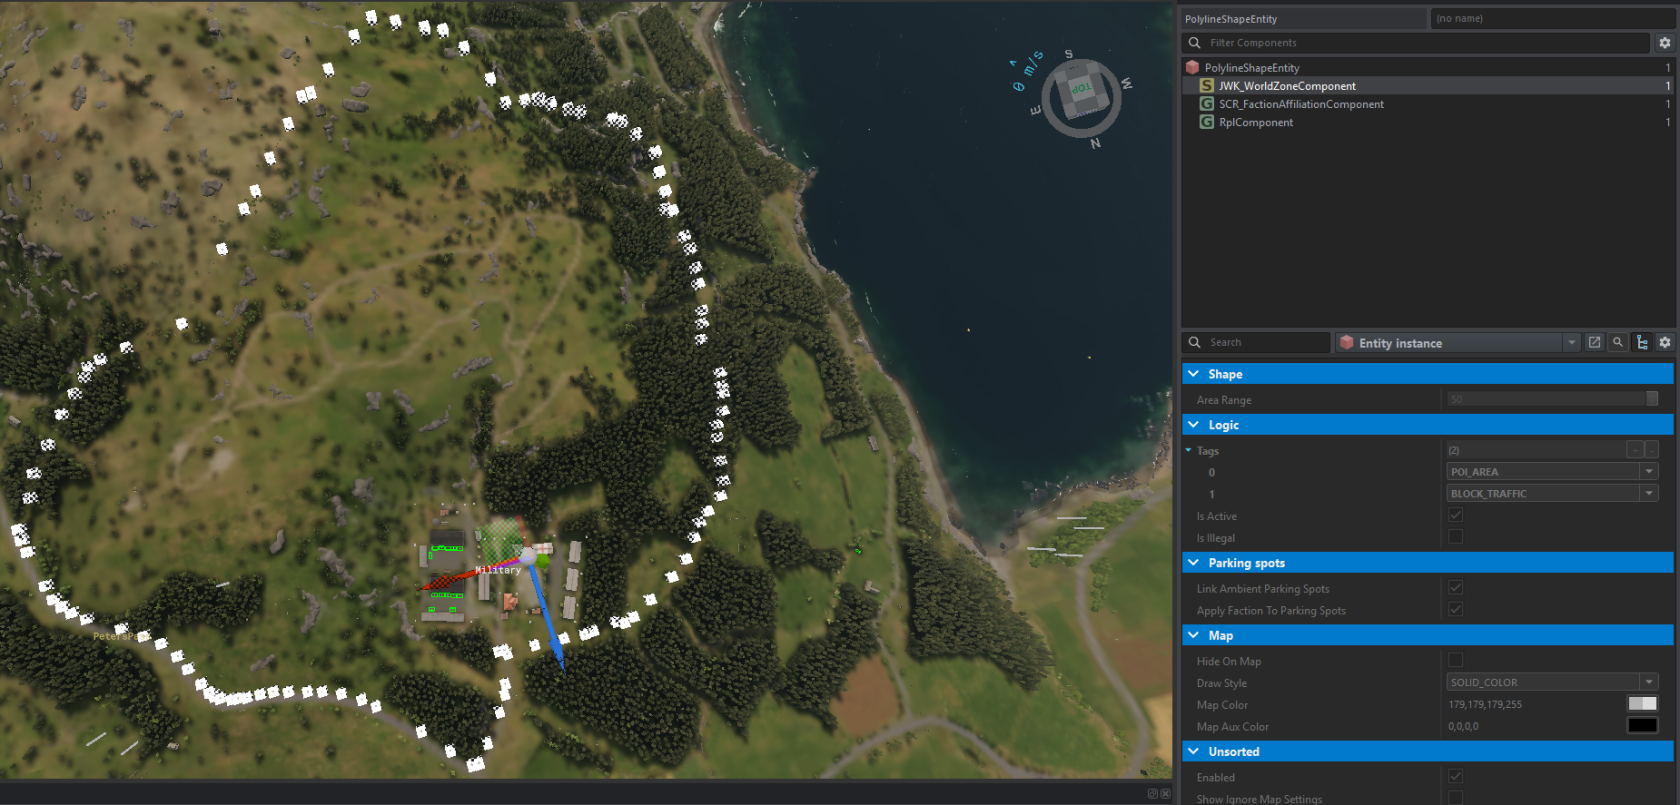This screenshot has width=1680, height=805.
Task: Open the Draw Style SOLID_COLOR dropdown
Action: click(x=1649, y=682)
